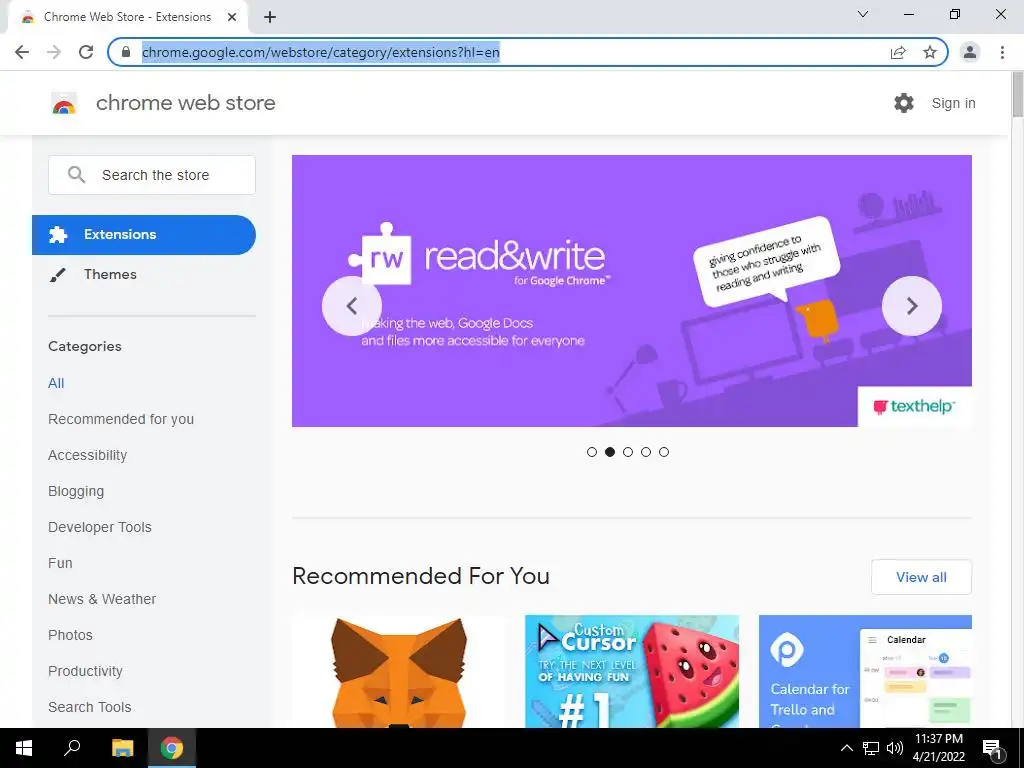Open the volume tray icon
The image size is (1024, 768).
click(x=895, y=748)
